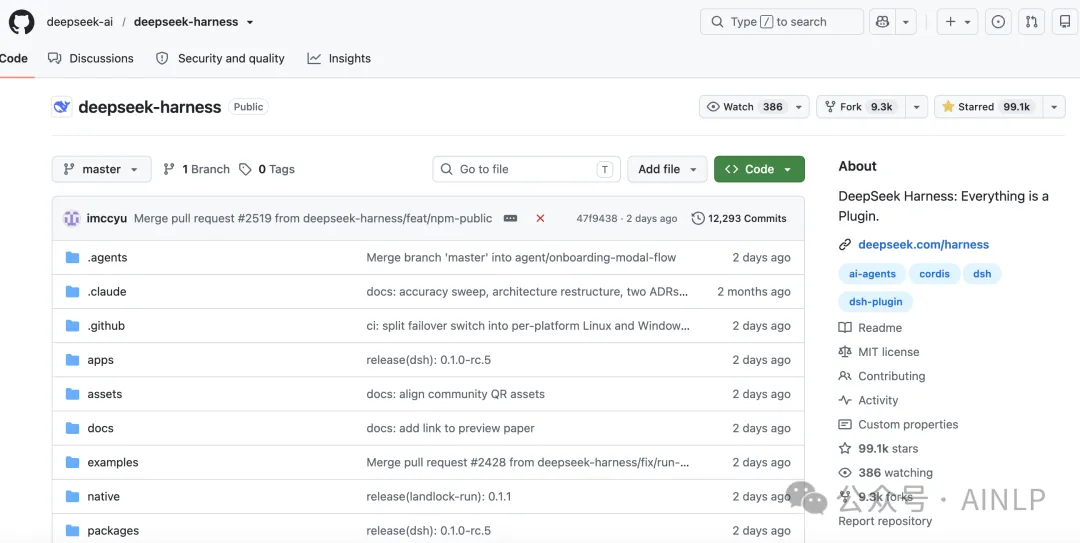
Task: Open the issues icon in header
Action: point(997,21)
